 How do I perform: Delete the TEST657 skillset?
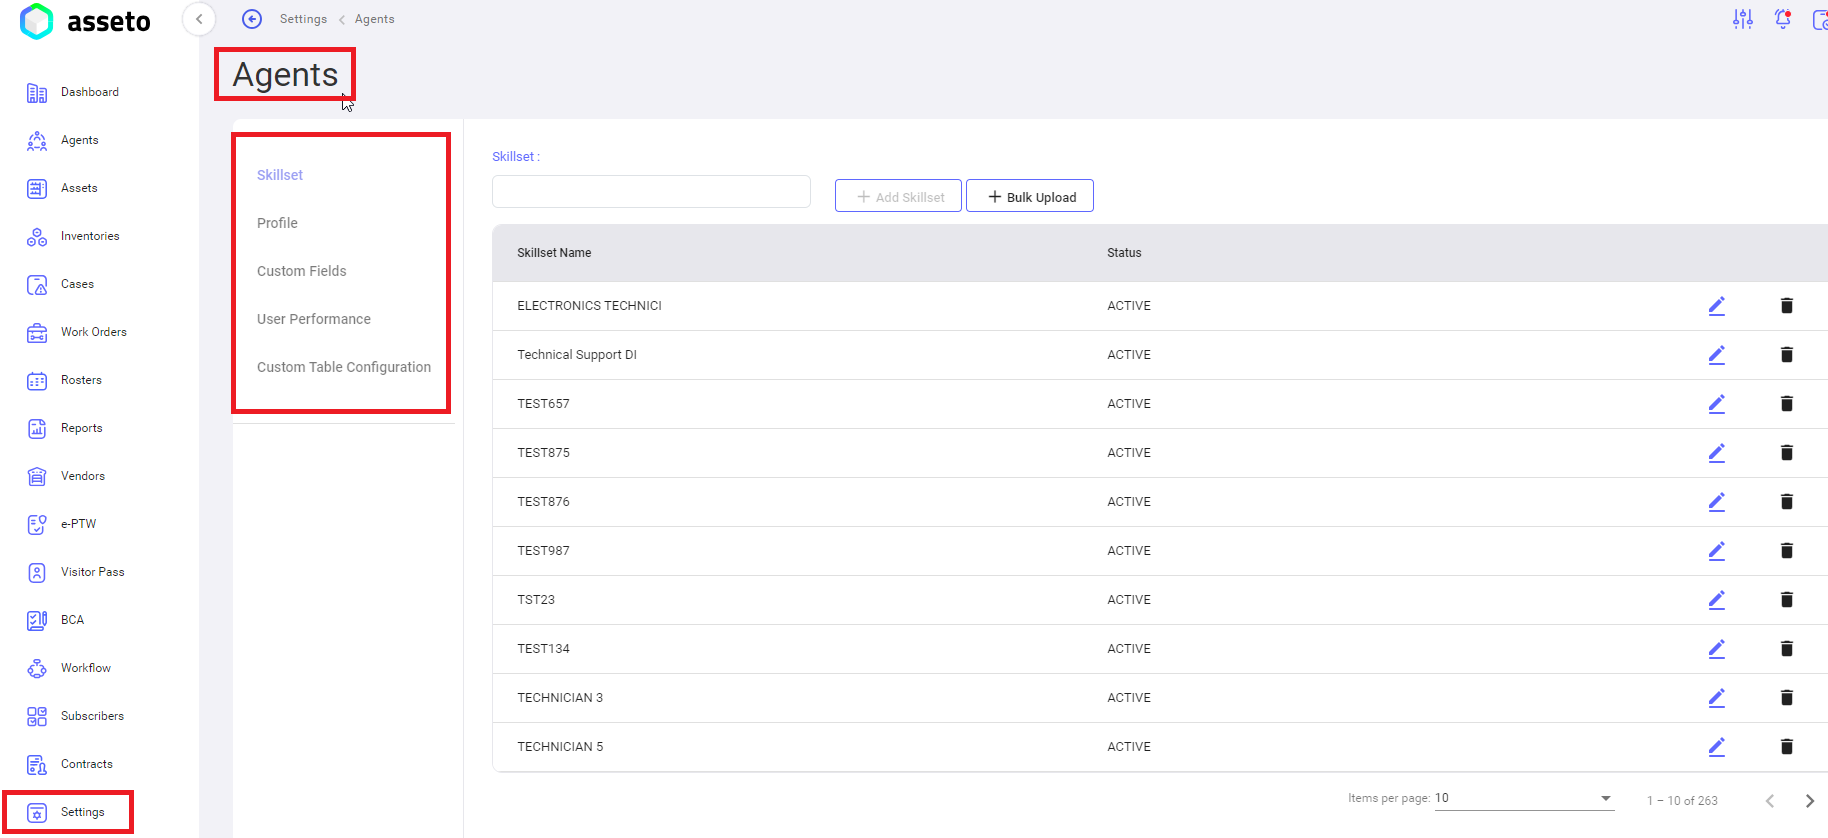1786,404
